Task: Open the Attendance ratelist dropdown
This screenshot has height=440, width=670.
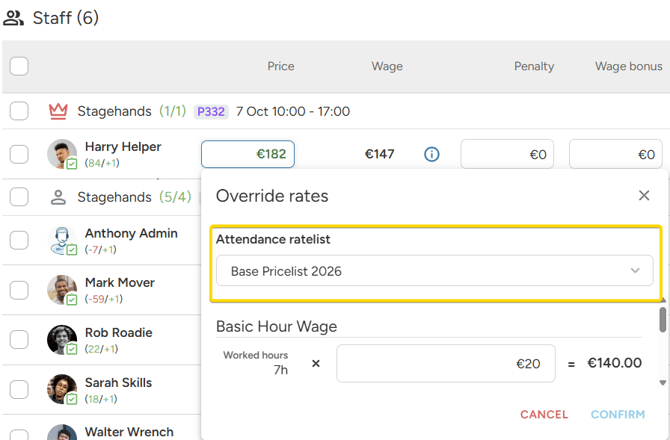Action: coord(435,271)
